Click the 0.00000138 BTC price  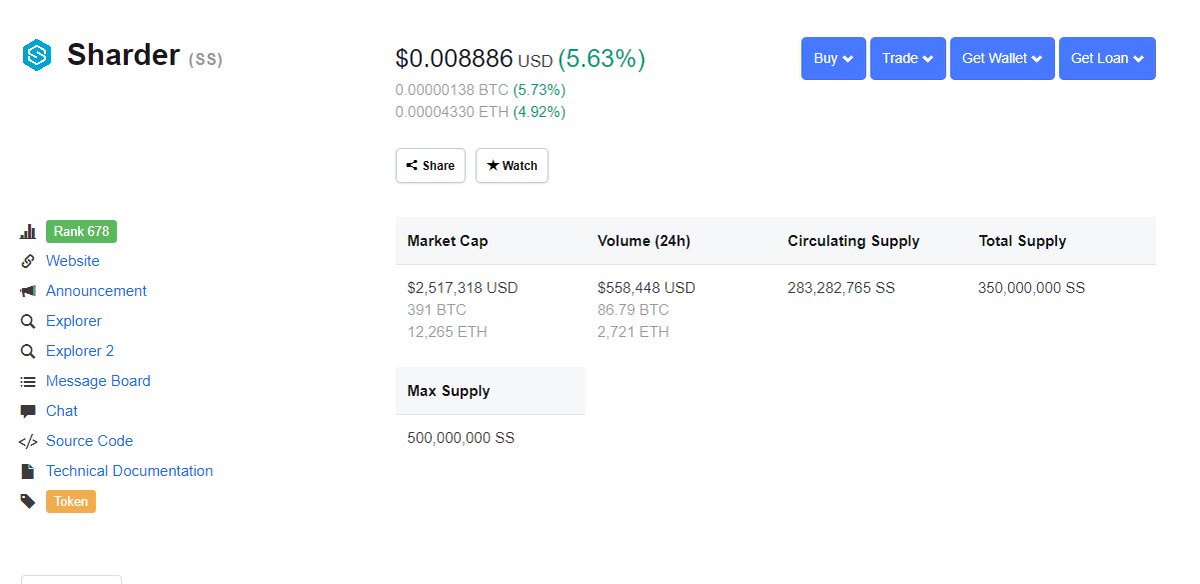tap(452, 90)
